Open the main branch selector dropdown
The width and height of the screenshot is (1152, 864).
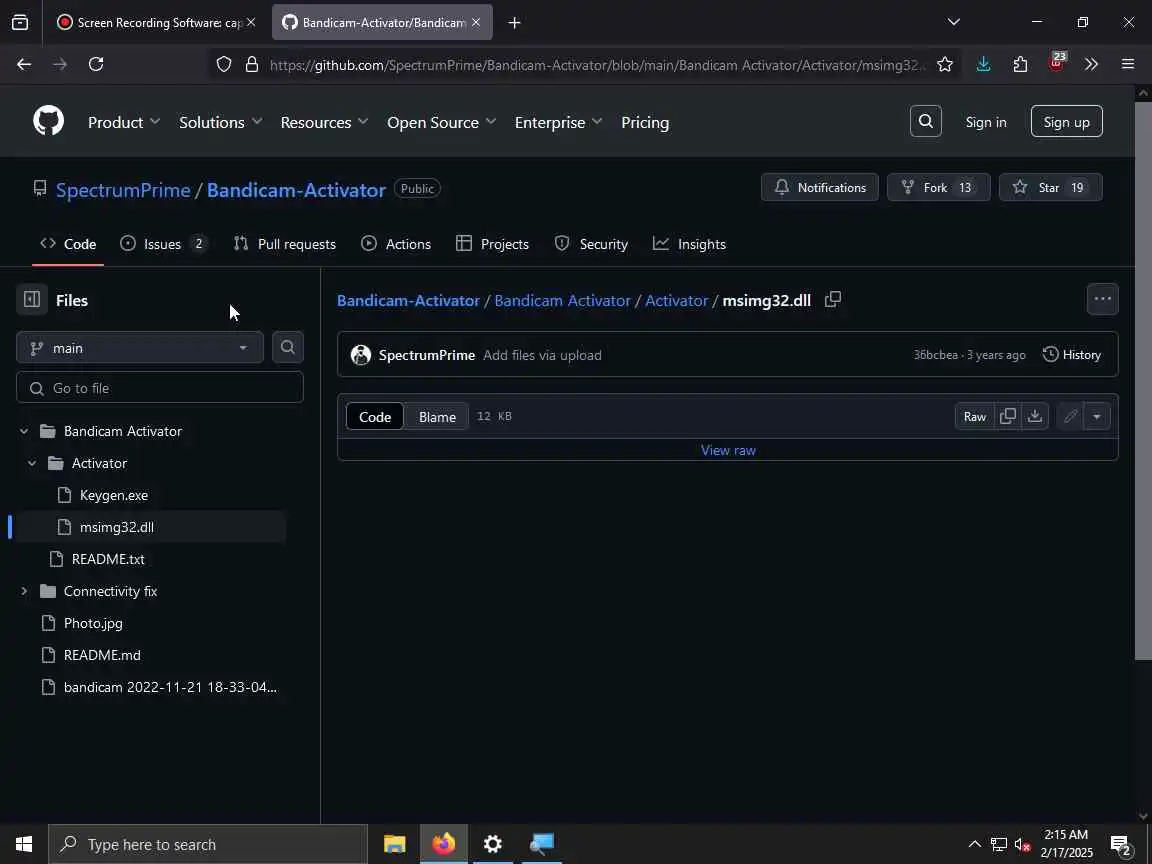click(140, 348)
